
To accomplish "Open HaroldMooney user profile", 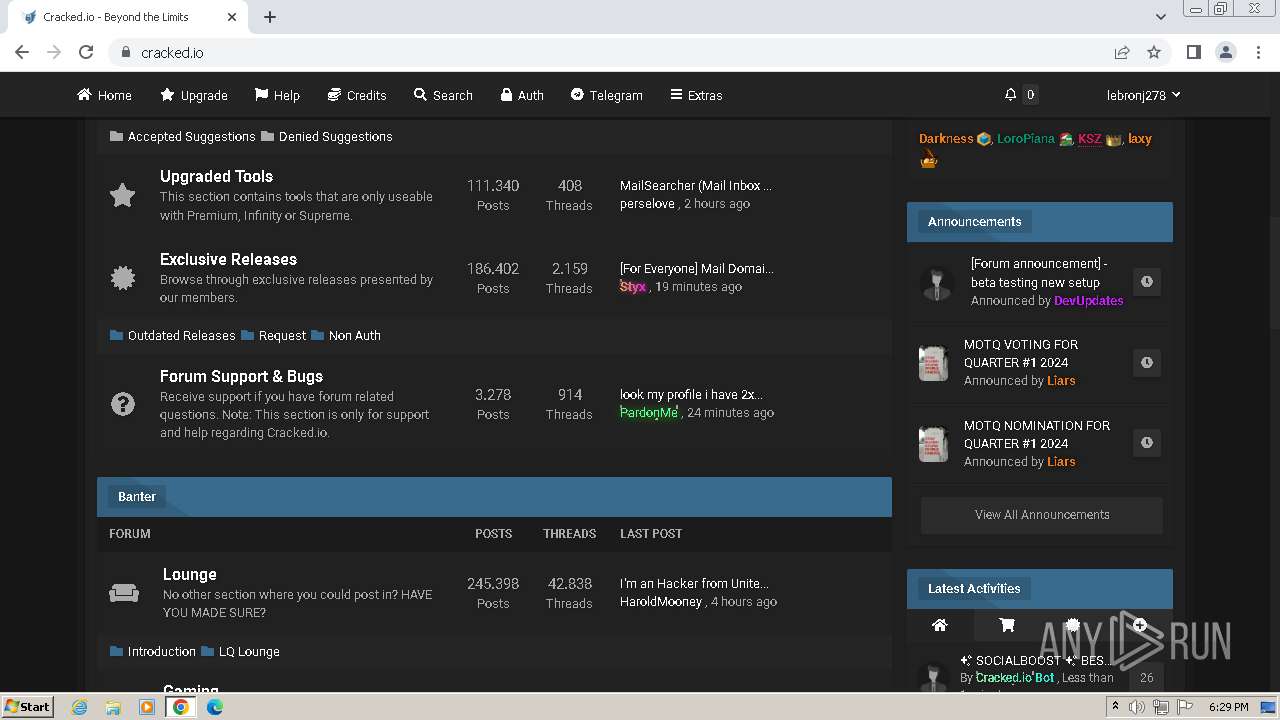I will pyautogui.click(x=661, y=601).
